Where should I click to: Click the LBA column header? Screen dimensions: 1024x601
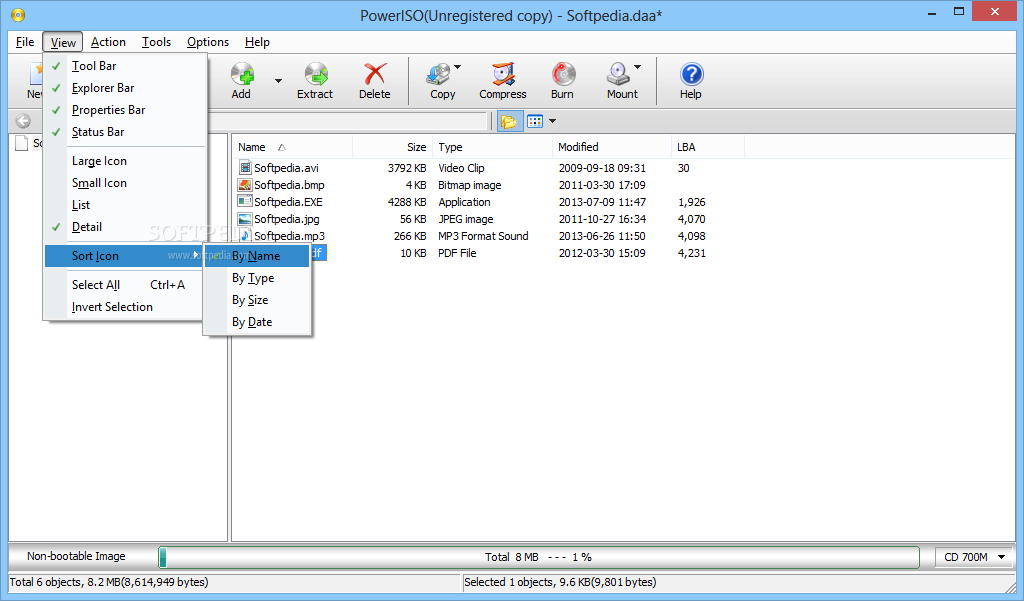[x=708, y=147]
